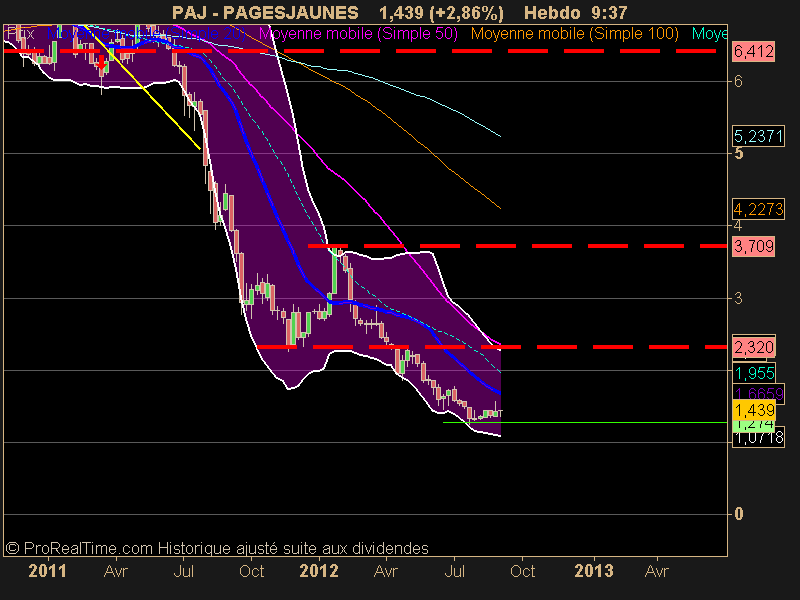The image size is (800, 600).
Task: Select the green horizontal support line
Action: (x=585, y=422)
